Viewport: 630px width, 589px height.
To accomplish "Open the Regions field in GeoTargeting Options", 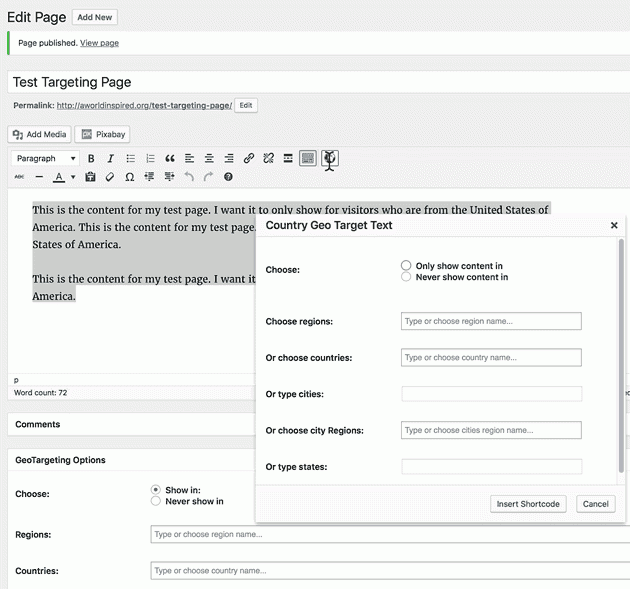I will tap(390, 534).
